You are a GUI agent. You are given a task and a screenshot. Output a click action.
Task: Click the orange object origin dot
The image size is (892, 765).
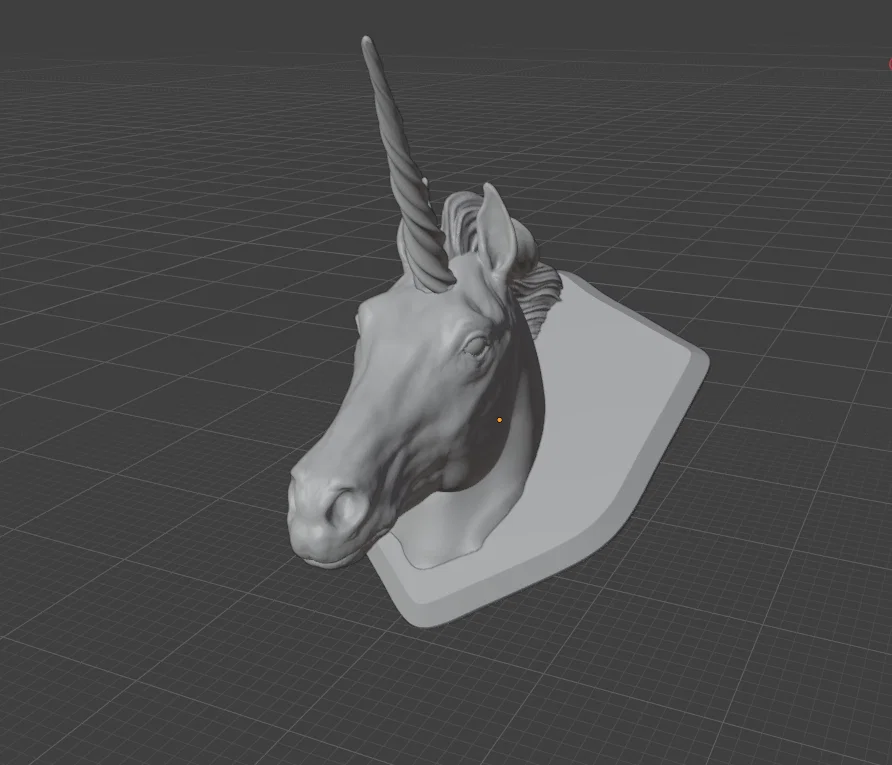point(499,420)
